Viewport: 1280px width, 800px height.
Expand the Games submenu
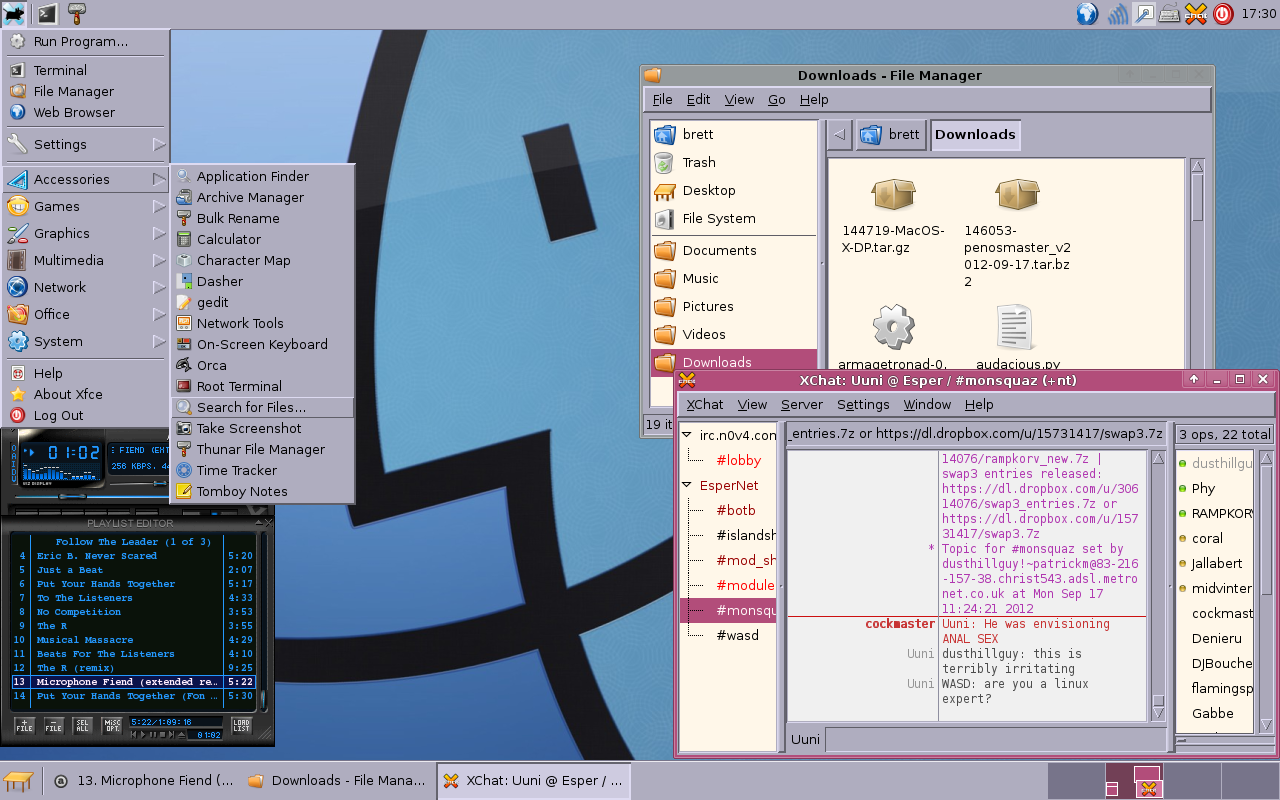86,206
